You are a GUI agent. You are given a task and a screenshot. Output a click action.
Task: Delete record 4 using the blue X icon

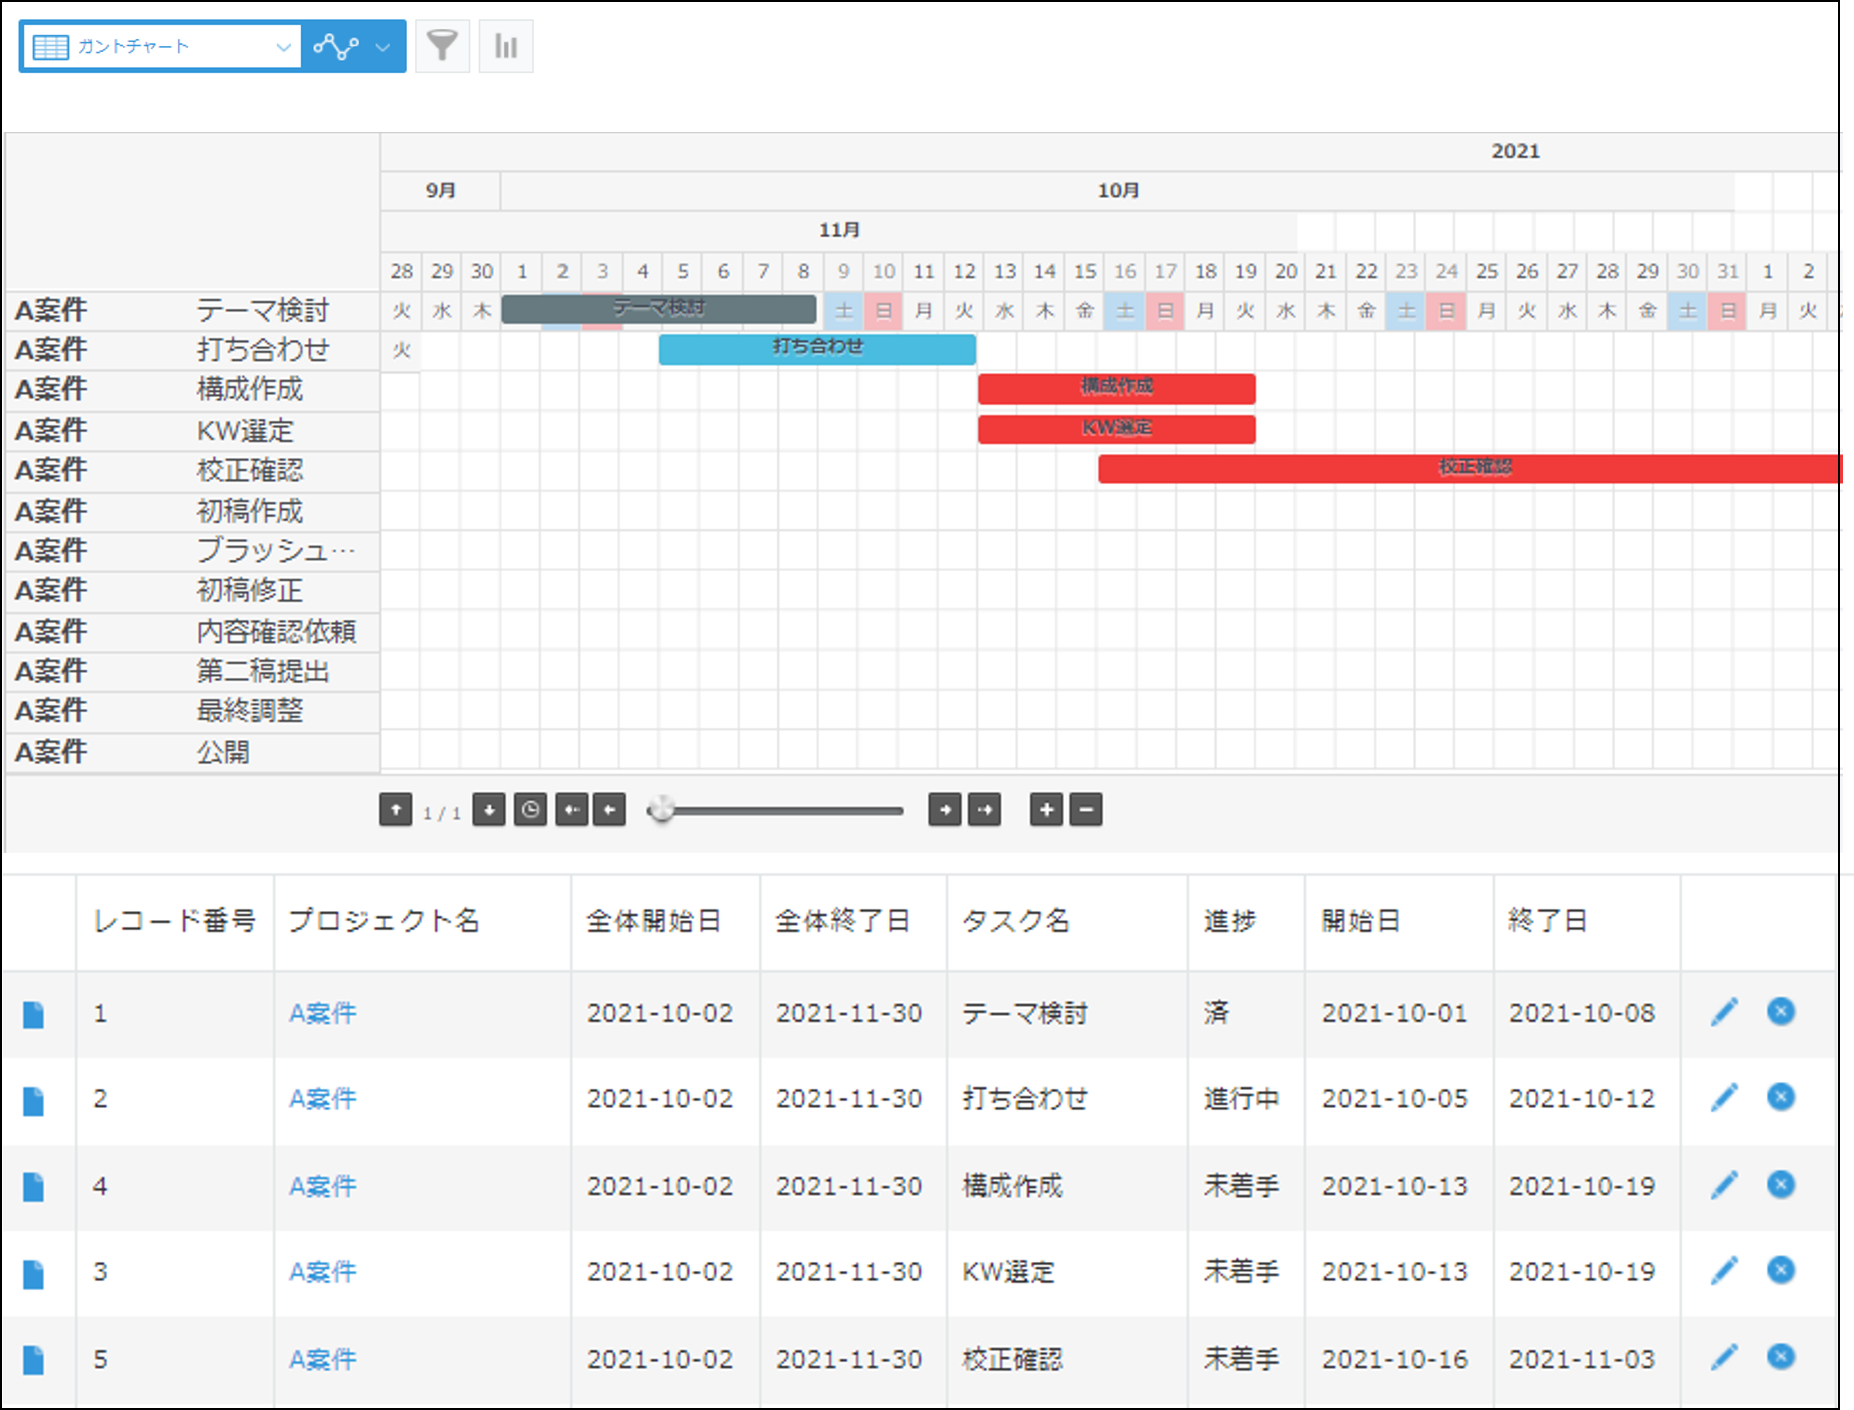[1780, 1185]
